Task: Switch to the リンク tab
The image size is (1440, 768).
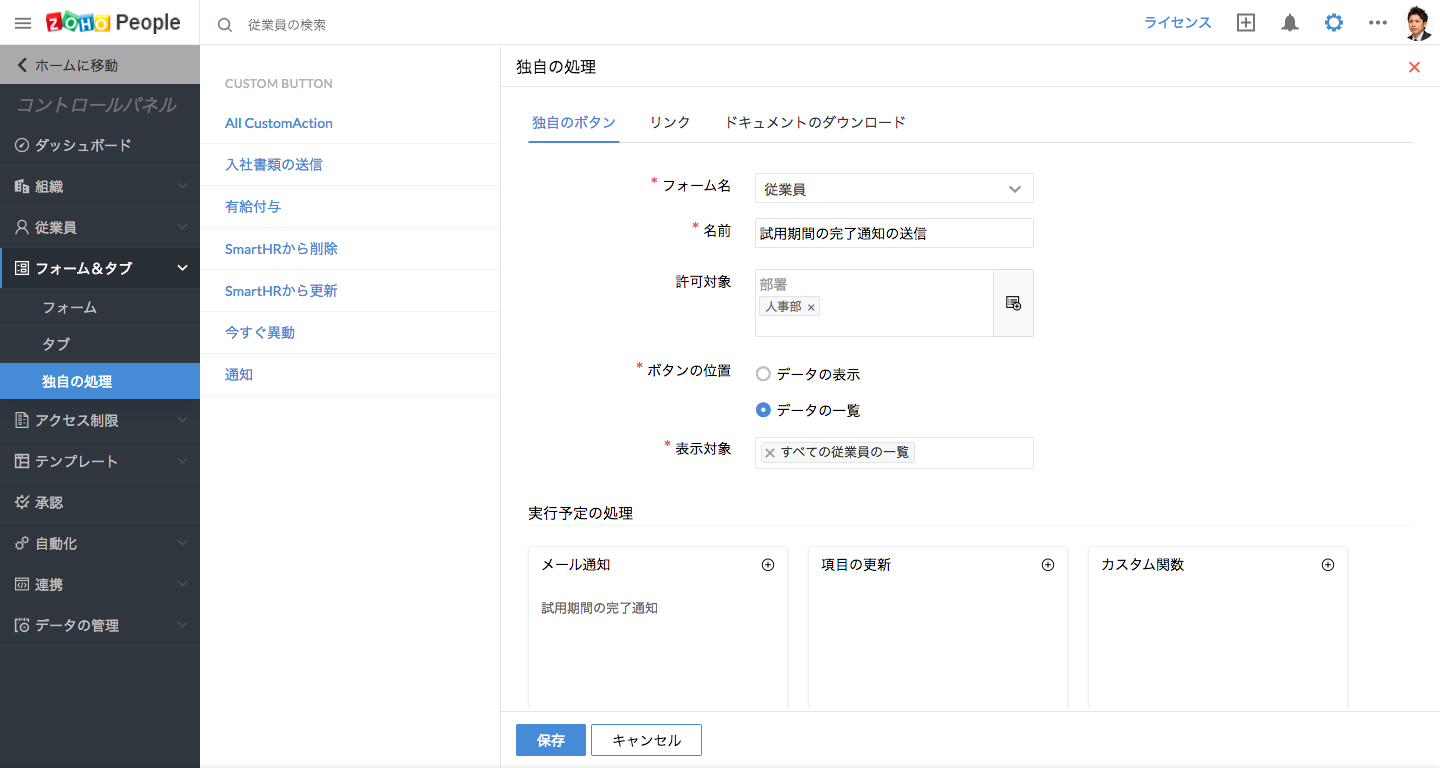Action: [670, 122]
